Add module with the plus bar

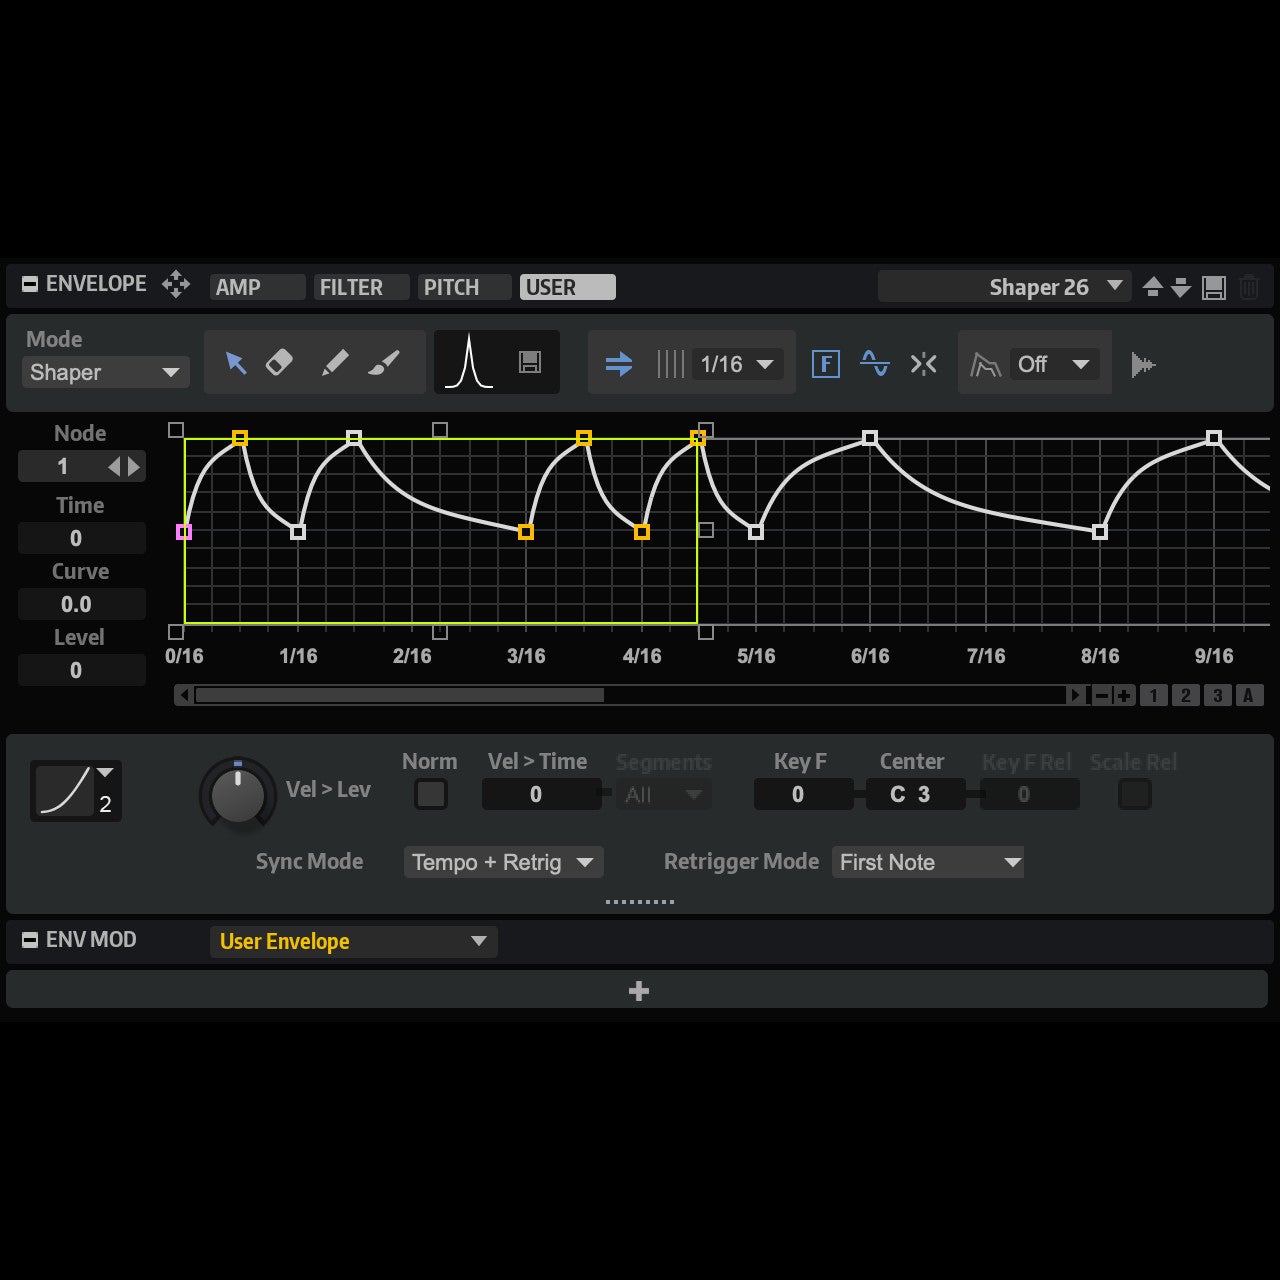coord(638,991)
